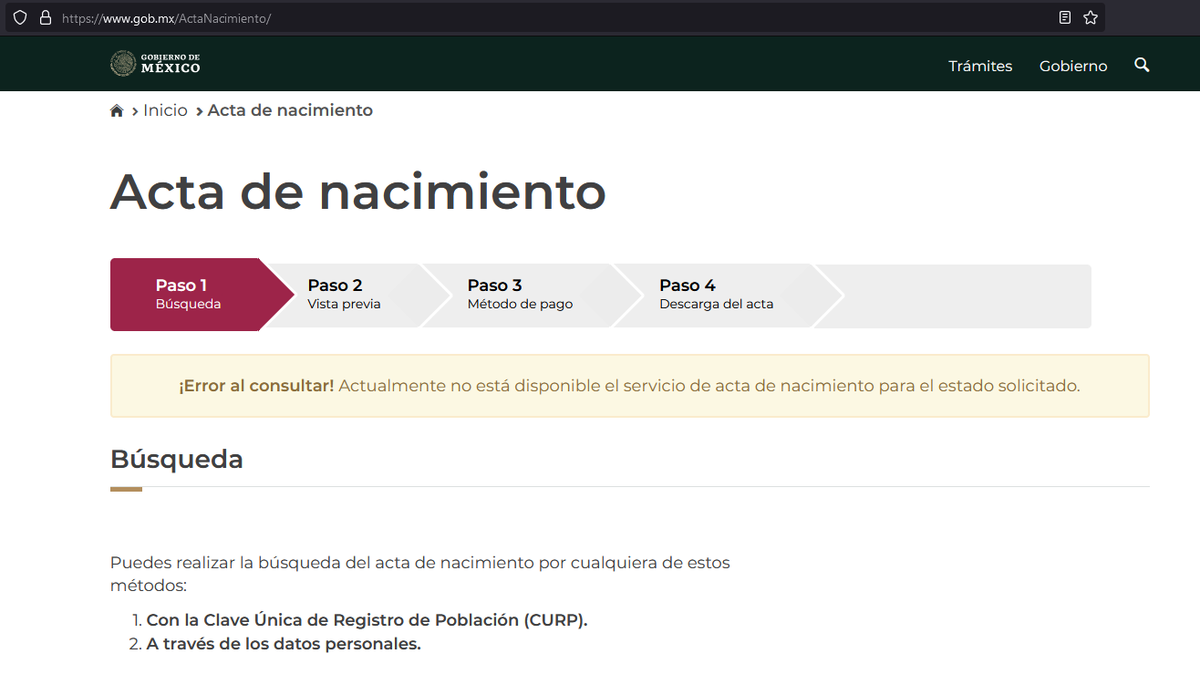This screenshot has height=685, width=1200.
Task: Click Acta de nacimiento breadcrumb
Action: pos(290,110)
